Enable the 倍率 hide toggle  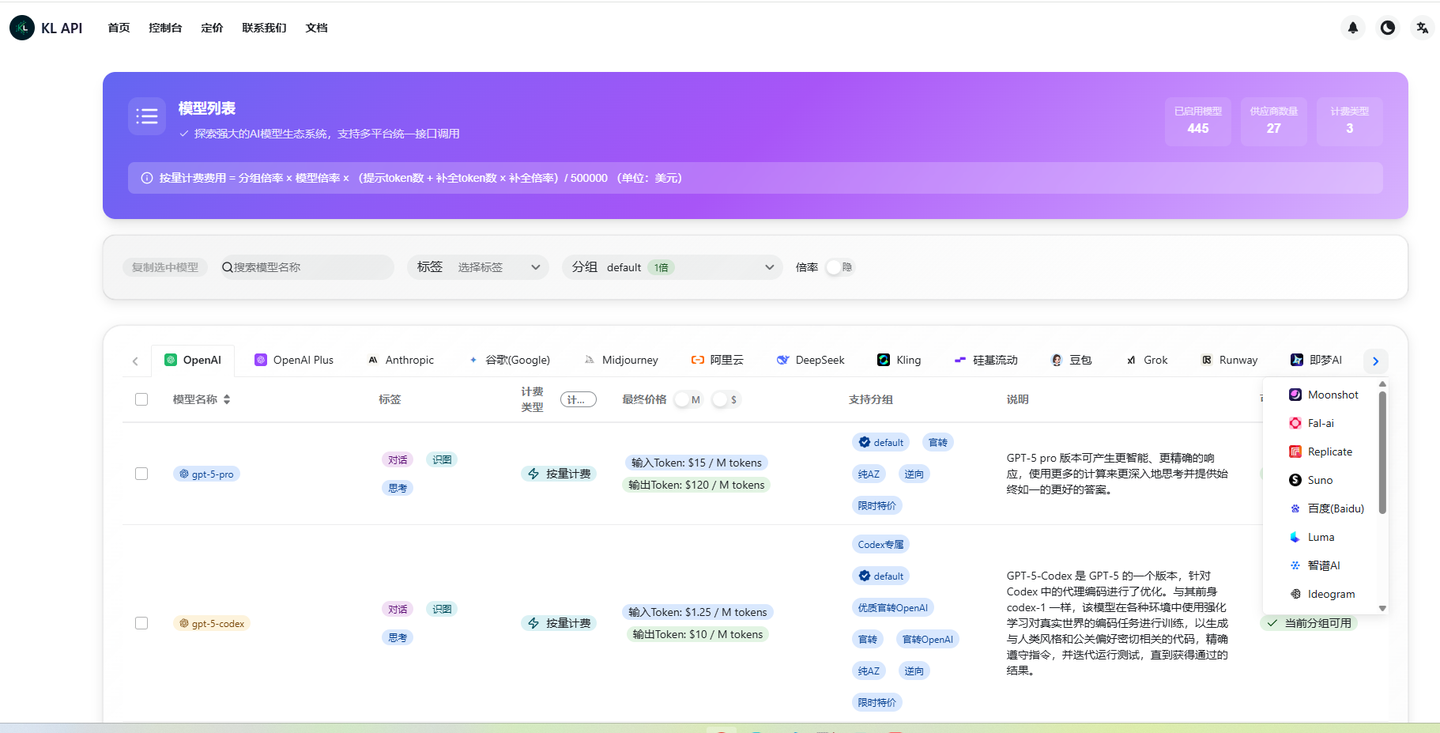pos(838,267)
